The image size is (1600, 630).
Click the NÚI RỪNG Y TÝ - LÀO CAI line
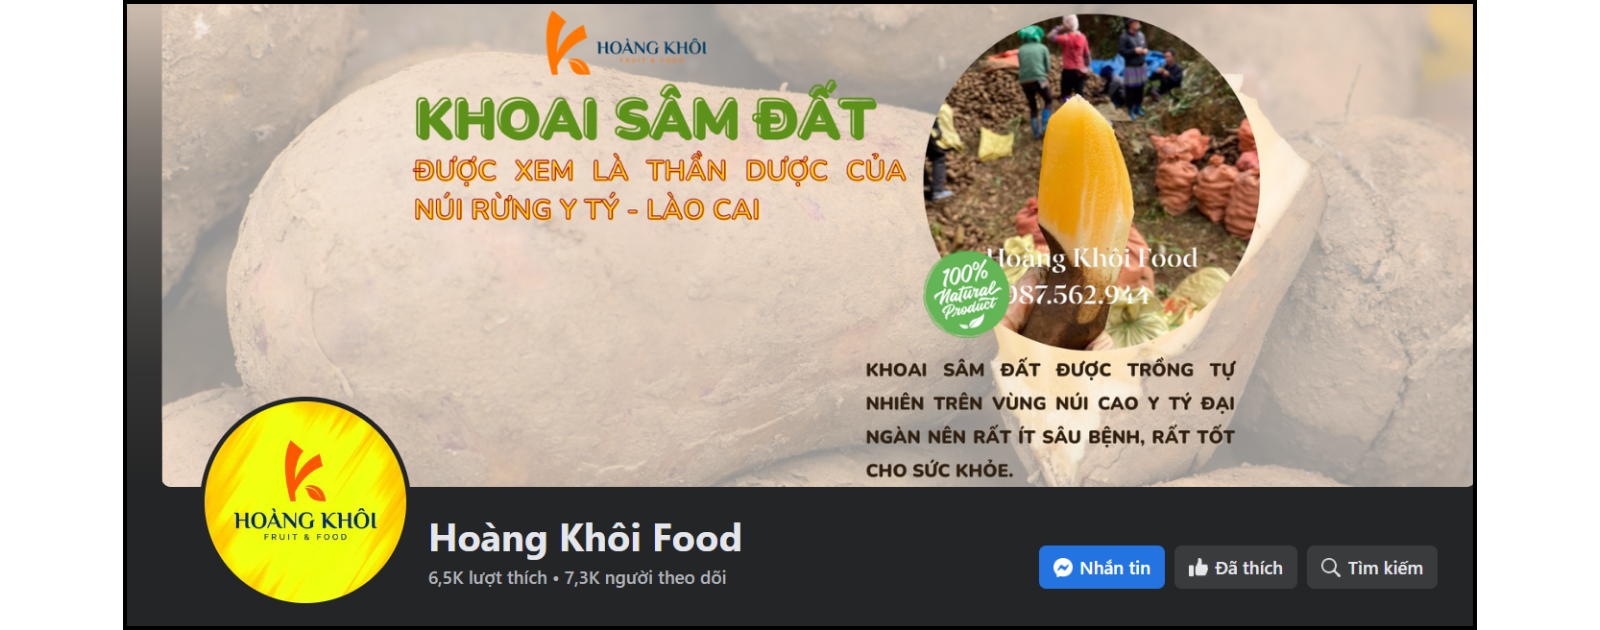pyautogui.click(x=587, y=209)
